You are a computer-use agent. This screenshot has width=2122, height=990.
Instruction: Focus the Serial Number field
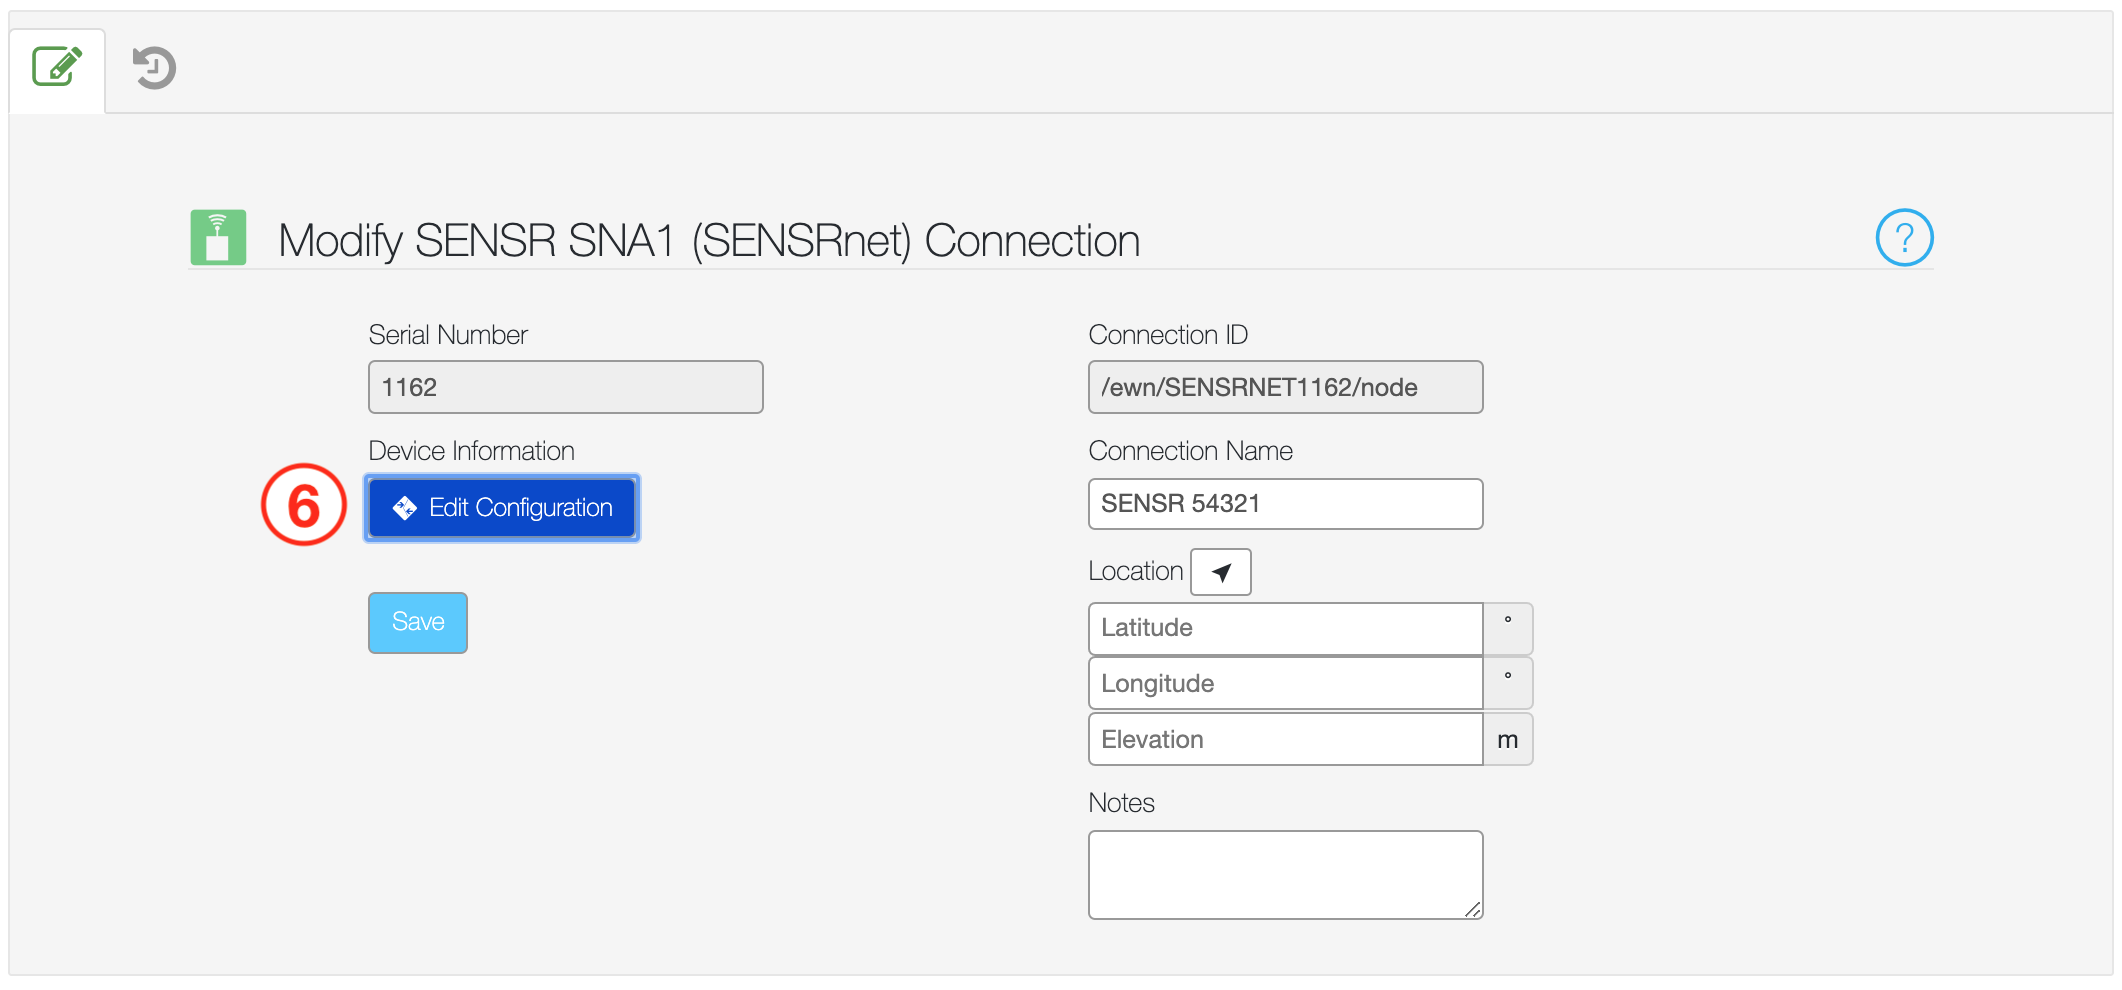pos(566,387)
